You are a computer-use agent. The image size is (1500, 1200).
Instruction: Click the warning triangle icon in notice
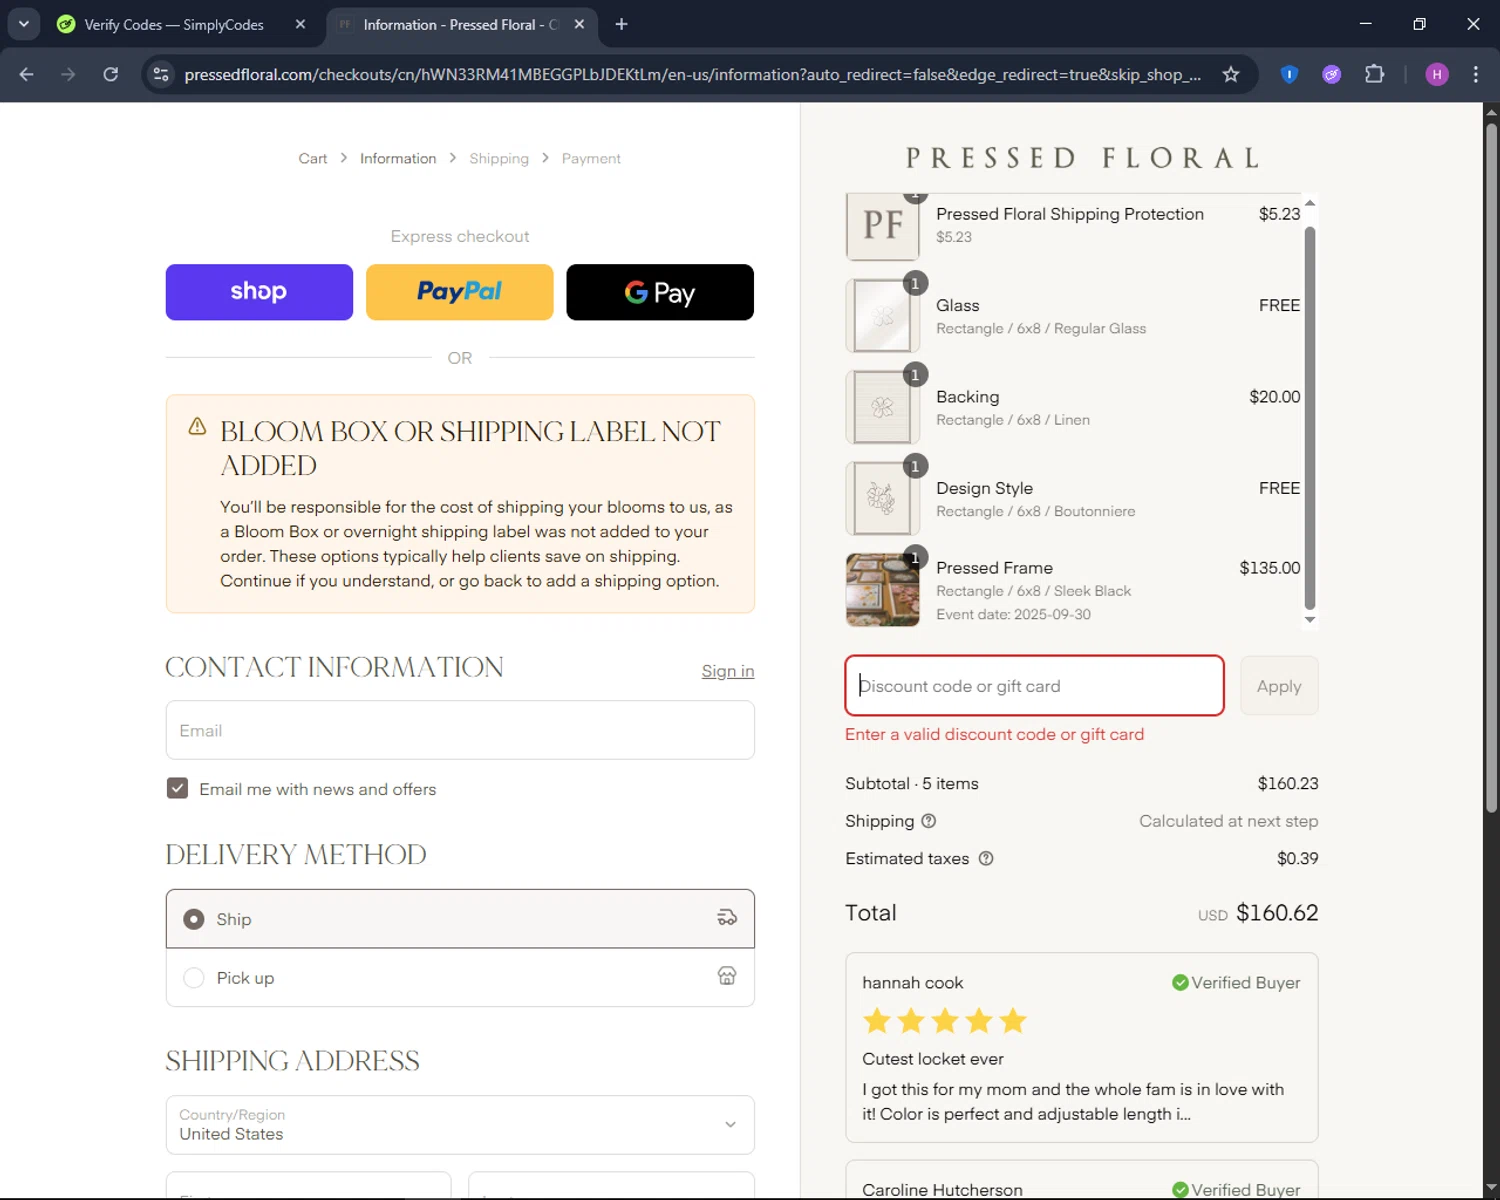pos(197,426)
